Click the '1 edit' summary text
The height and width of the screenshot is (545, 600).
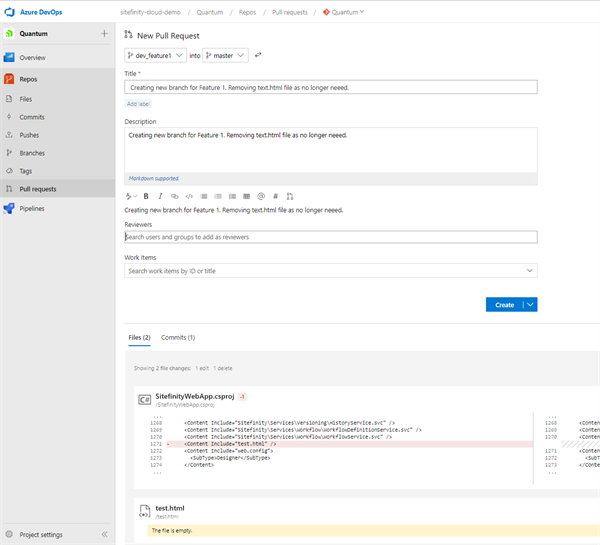pos(202,368)
